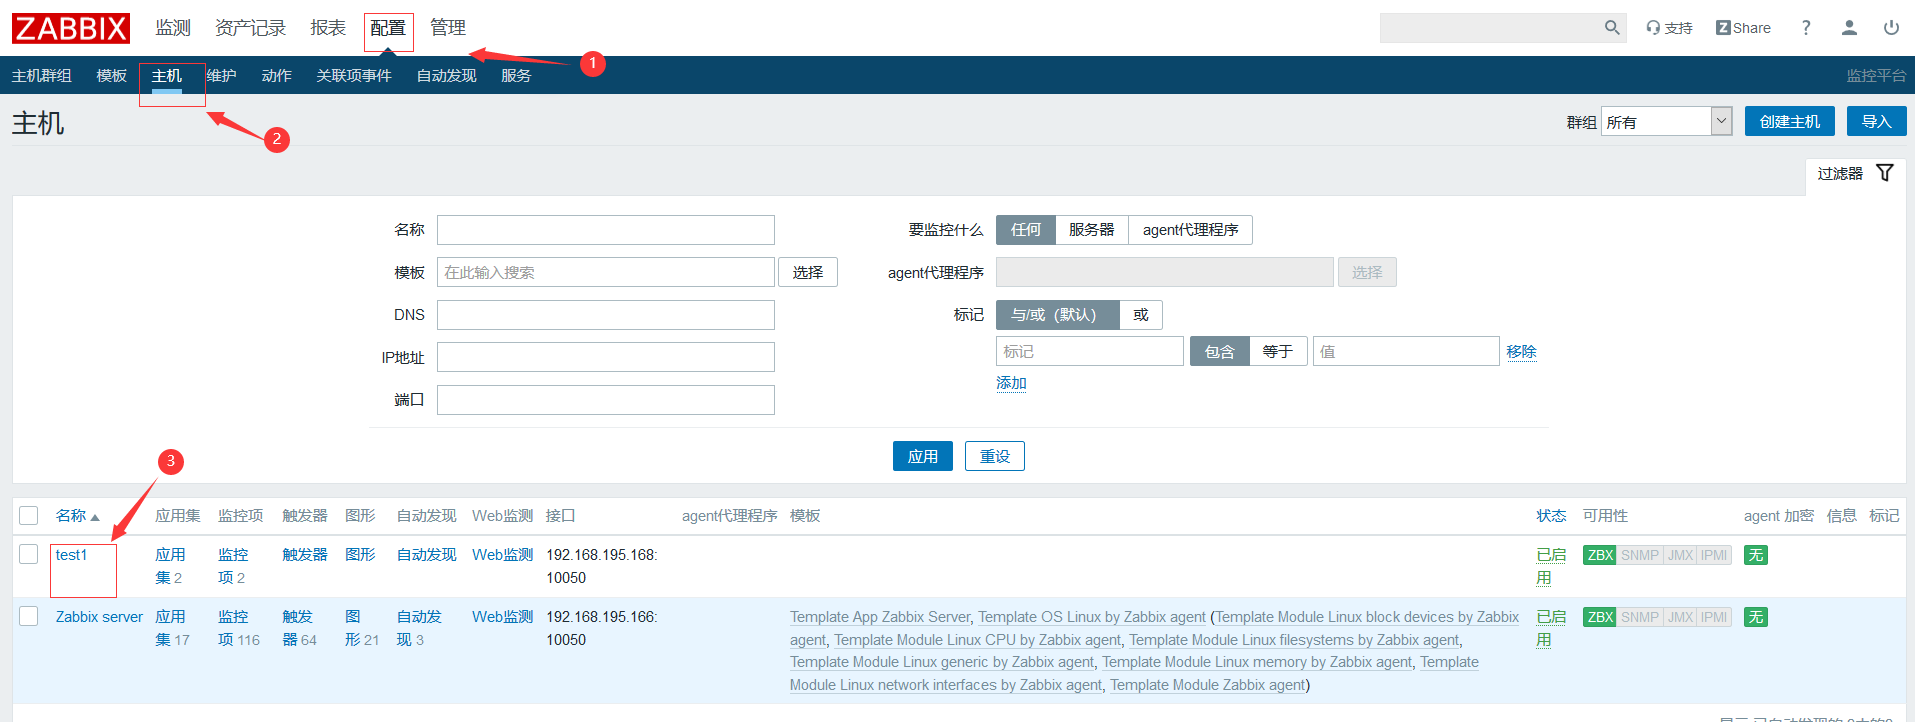Tick the select-all hosts checkbox
The image size is (1915, 722).
pos(29,515)
